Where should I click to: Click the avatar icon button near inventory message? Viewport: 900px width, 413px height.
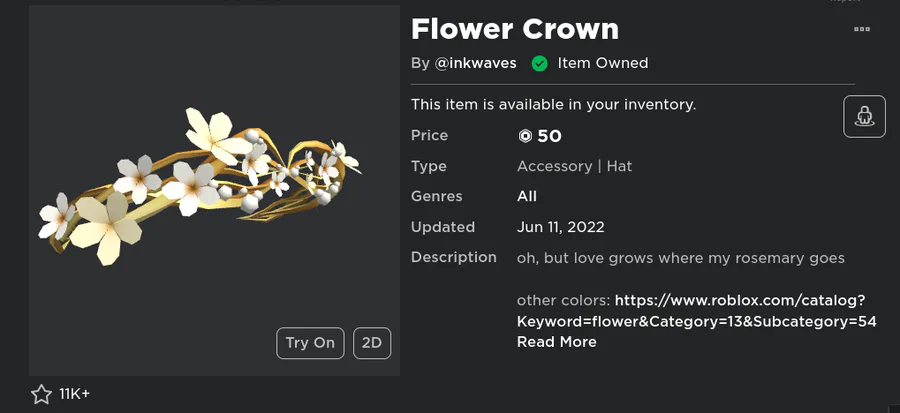(x=864, y=117)
